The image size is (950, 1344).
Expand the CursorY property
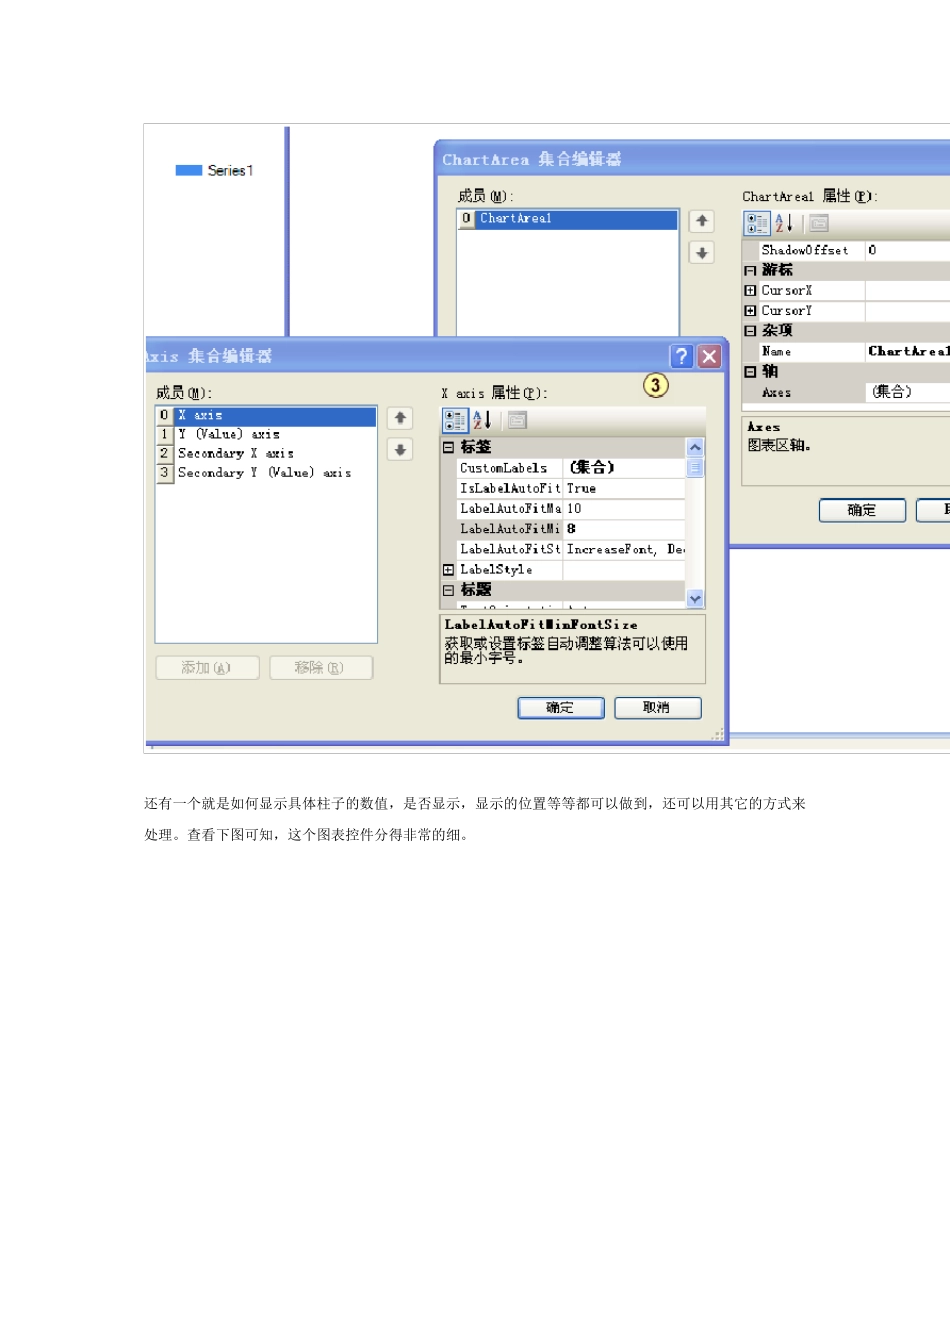(x=750, y=311)
